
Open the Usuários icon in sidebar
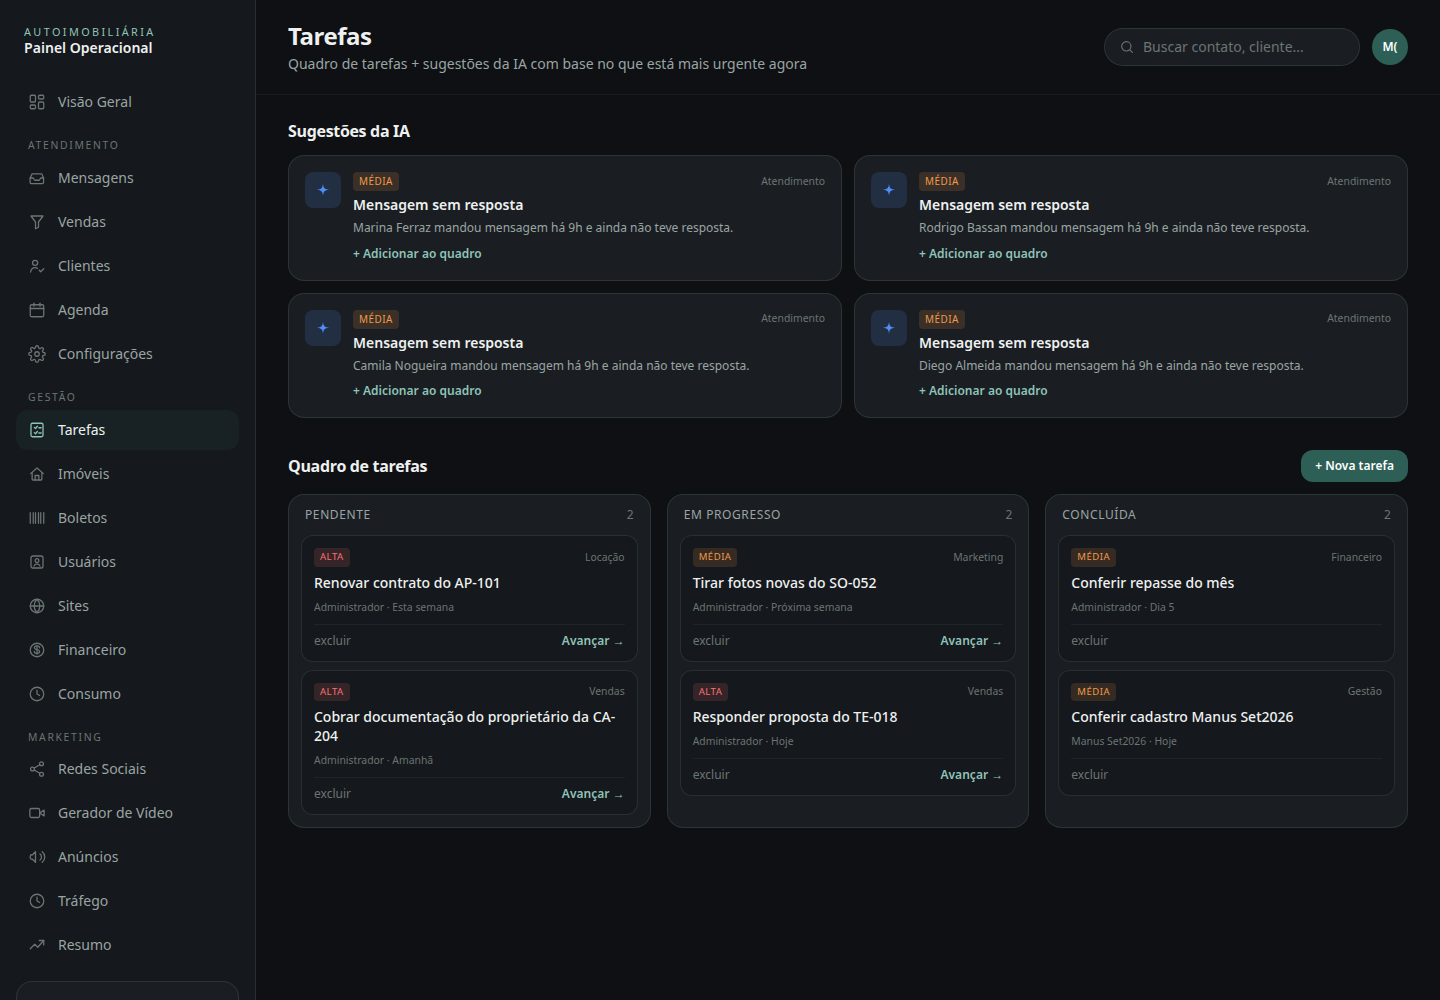(37, 562)
